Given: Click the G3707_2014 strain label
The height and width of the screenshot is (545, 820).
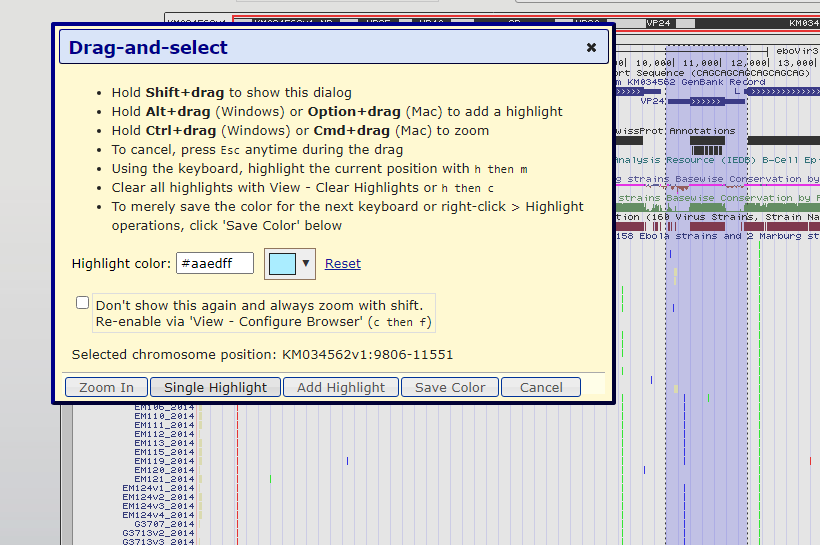Looking at the screenshot, I should (164, 524).
